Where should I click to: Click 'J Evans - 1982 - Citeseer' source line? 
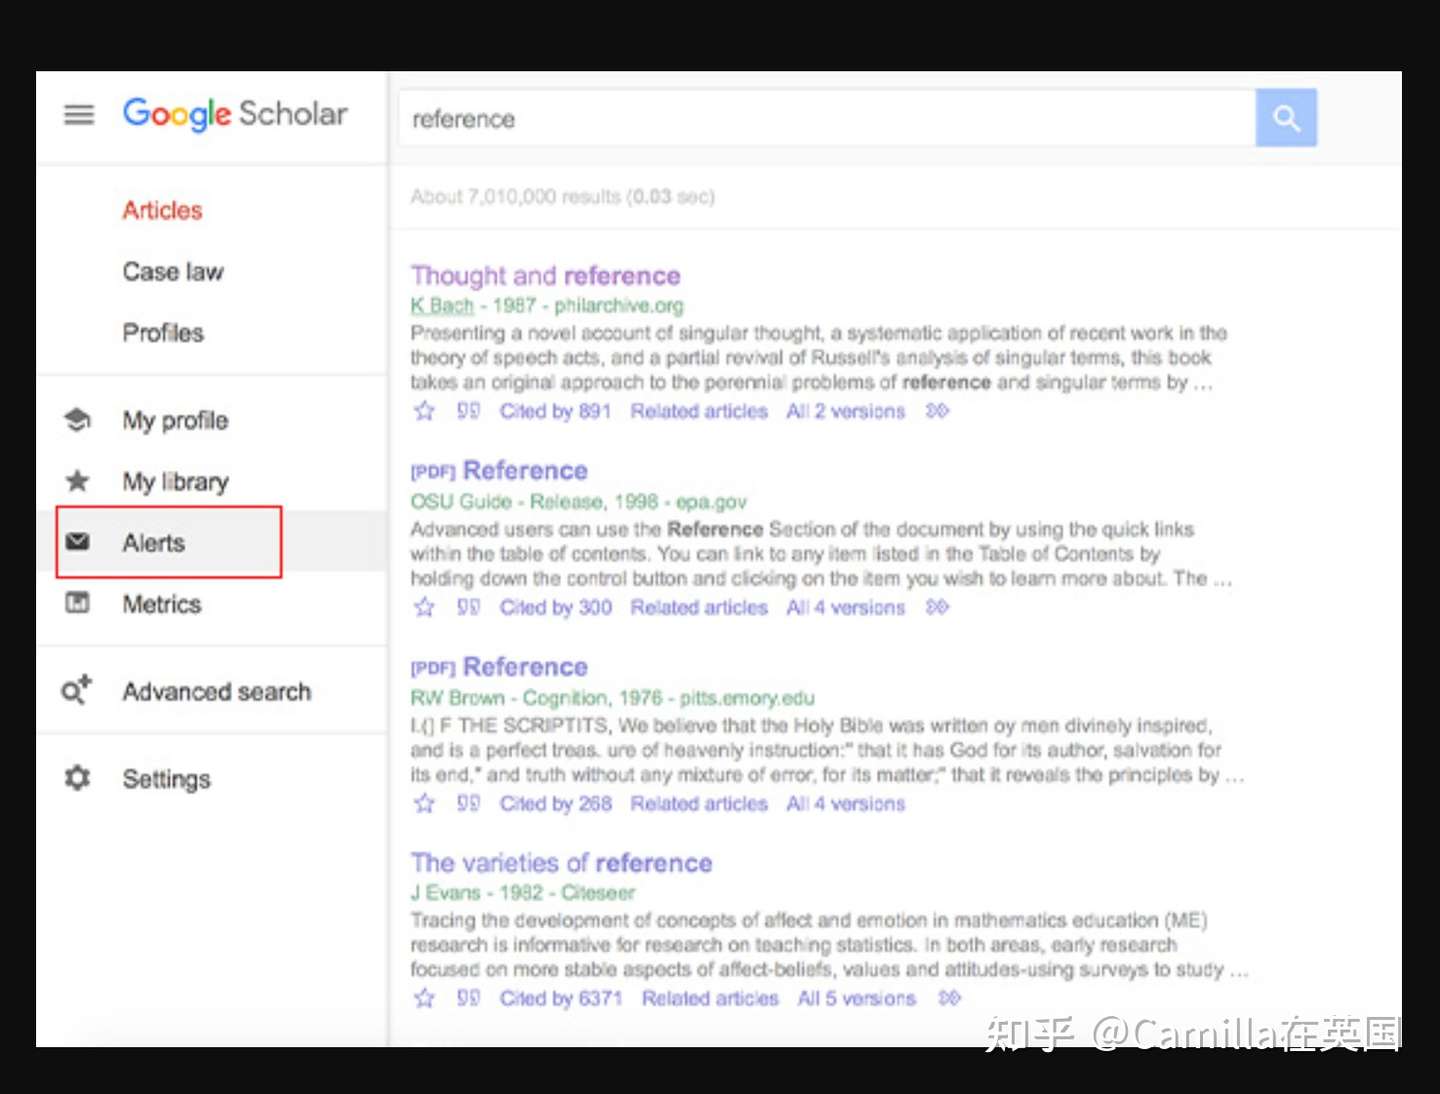(x=522, y=892)
